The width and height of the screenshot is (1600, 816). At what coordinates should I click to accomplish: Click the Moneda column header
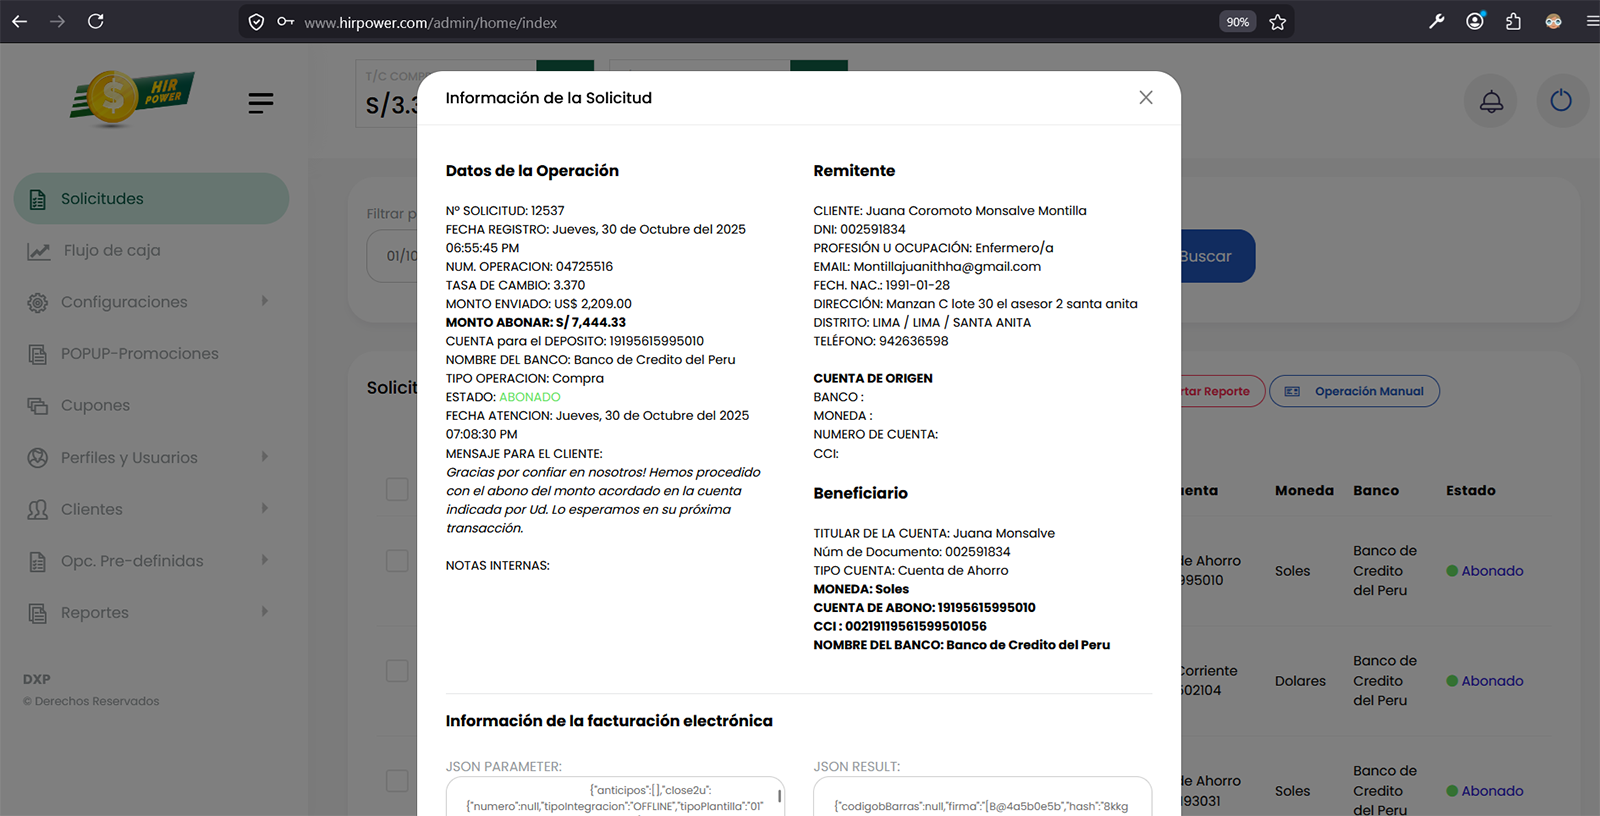click(x=1304, y=490)
